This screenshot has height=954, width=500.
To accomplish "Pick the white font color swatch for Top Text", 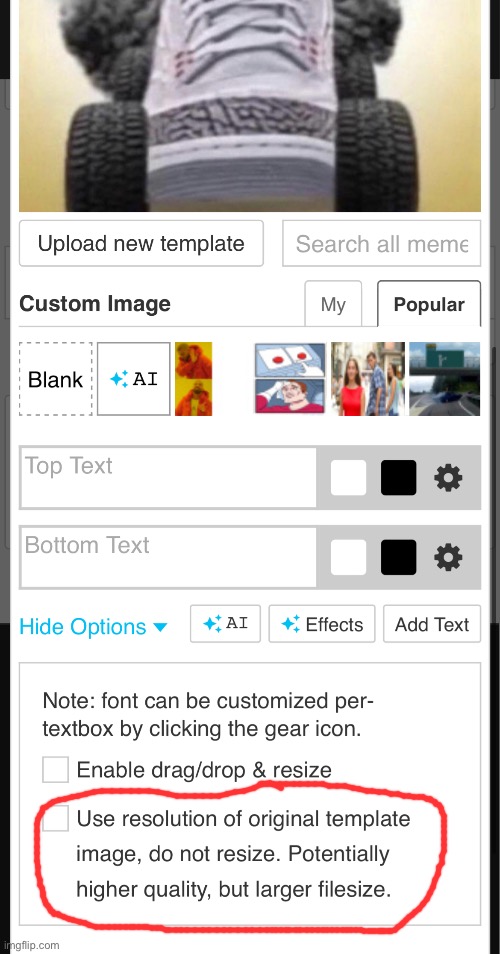I will (349, 478).
